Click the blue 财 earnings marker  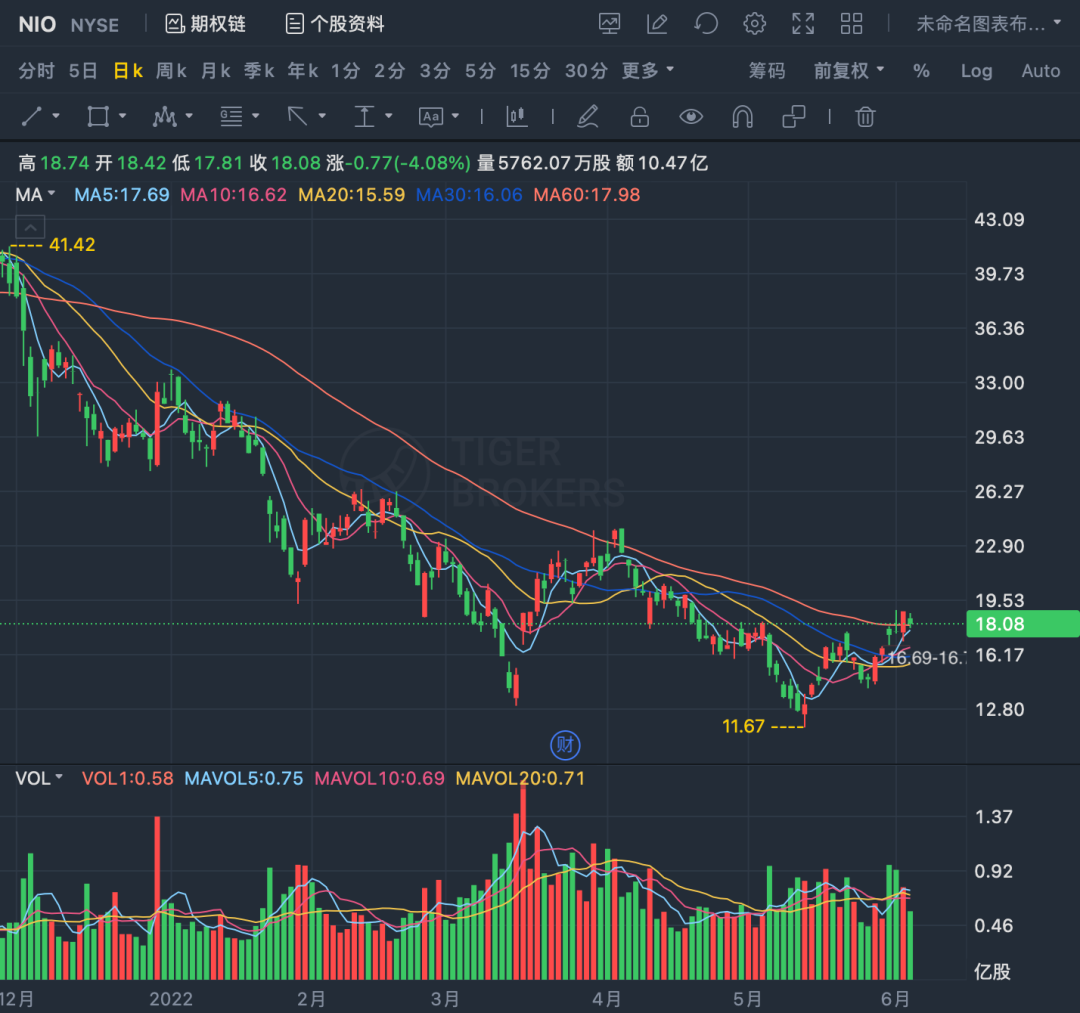(x=565, y=745)
